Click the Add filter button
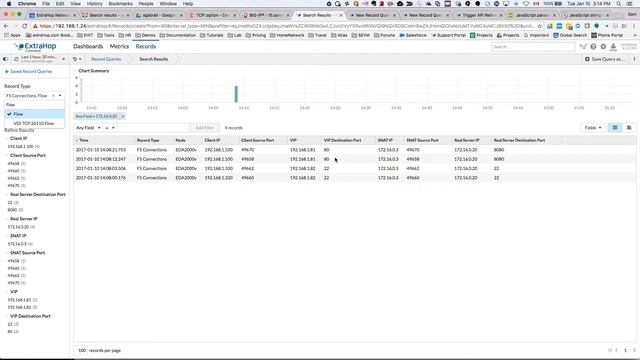Screen dimensions: 640x360 coord(204,128)
